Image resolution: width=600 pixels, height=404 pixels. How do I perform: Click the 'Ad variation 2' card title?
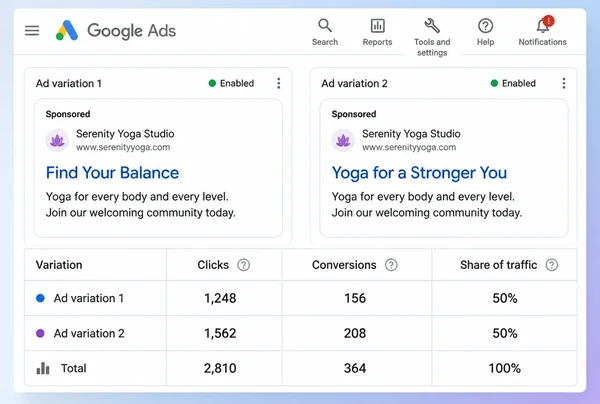(x=354, y=83)
